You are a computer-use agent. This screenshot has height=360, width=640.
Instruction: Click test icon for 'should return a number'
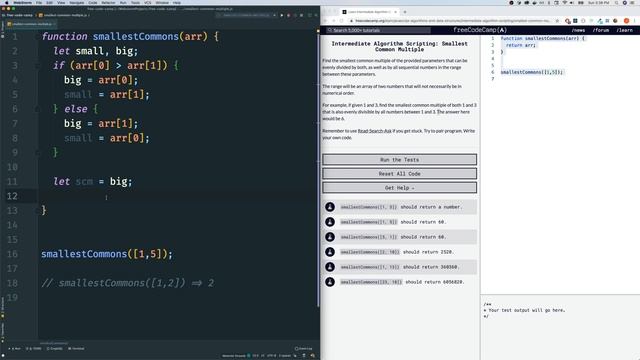point(330,207)
